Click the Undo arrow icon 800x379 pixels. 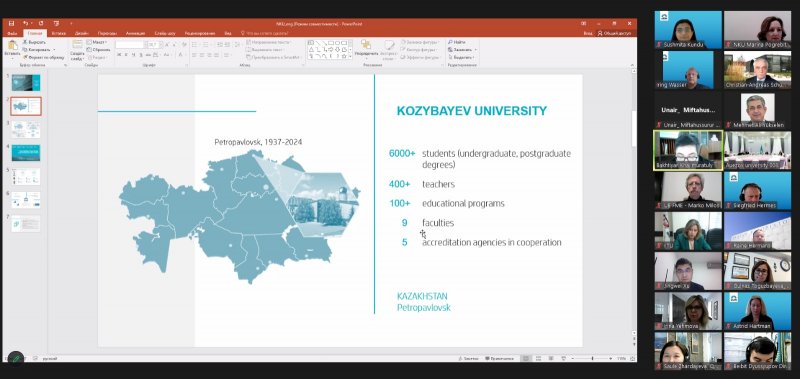click(26, 23)
